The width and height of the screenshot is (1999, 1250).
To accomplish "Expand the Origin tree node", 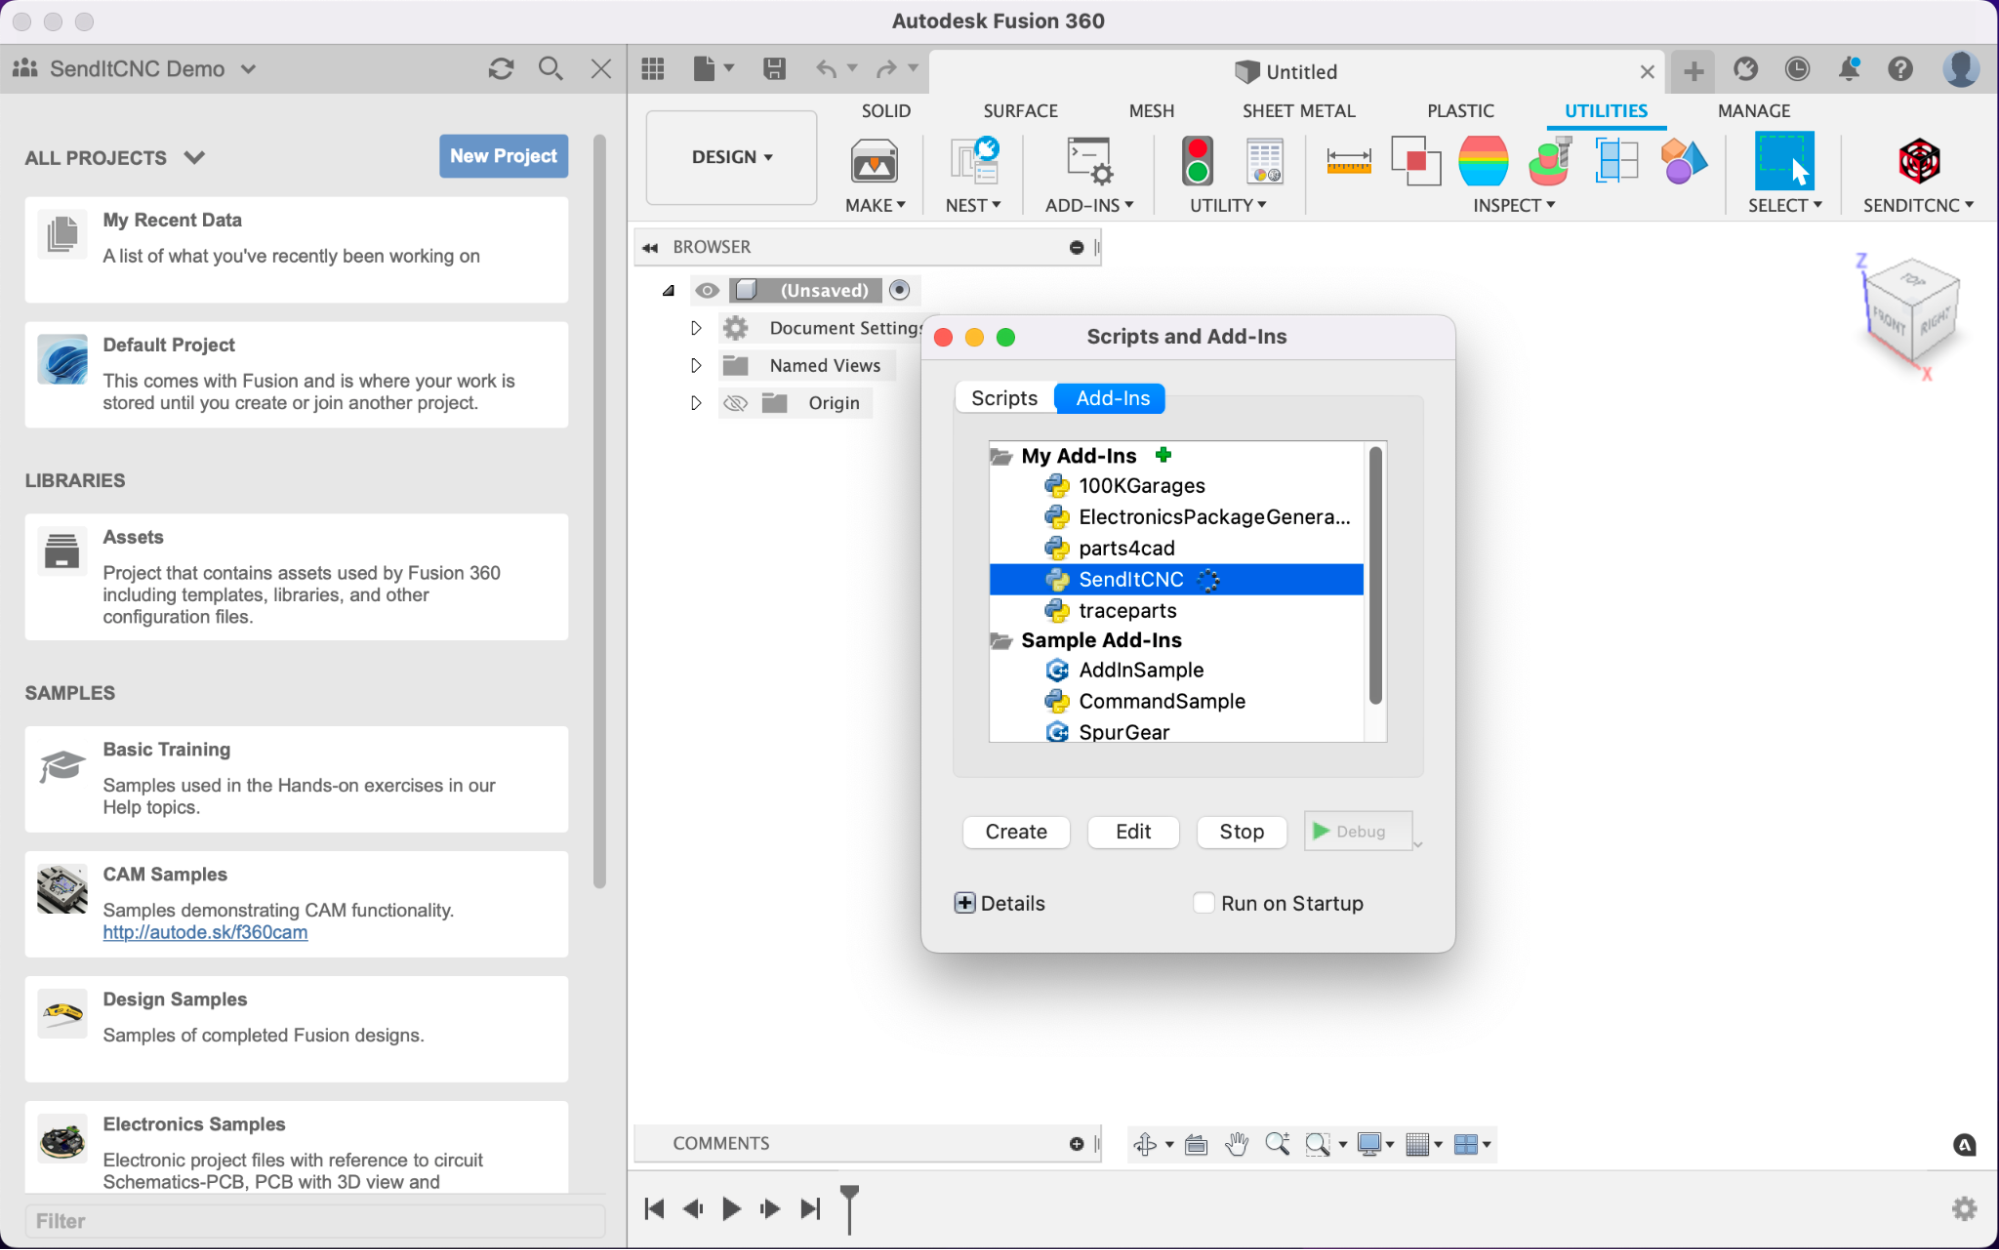I will pos(696,403).
